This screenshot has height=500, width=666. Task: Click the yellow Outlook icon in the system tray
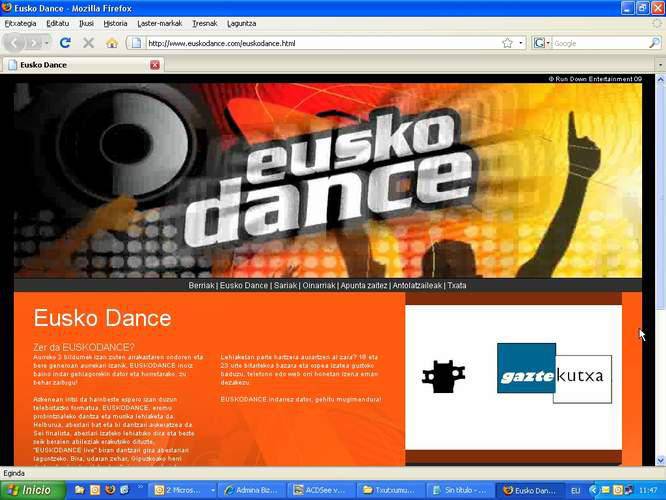click(x=618, y=490)
